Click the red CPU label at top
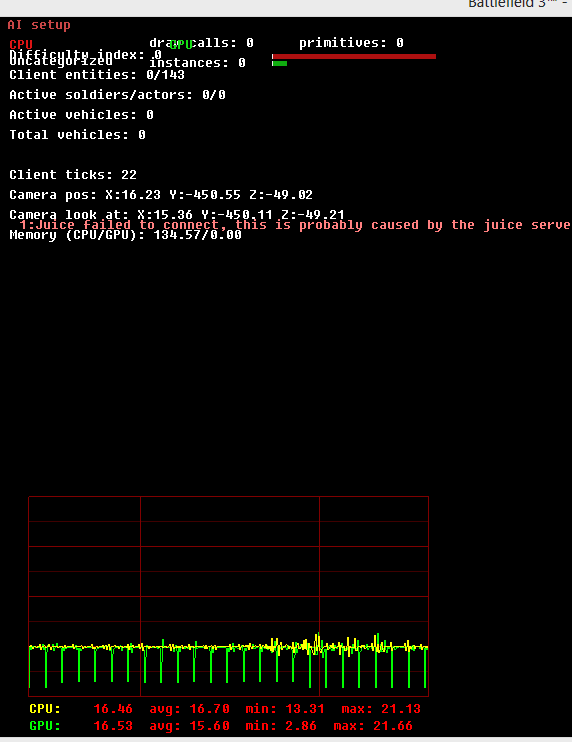This screenshot has width=572, height=742. (x=21, y=45)
